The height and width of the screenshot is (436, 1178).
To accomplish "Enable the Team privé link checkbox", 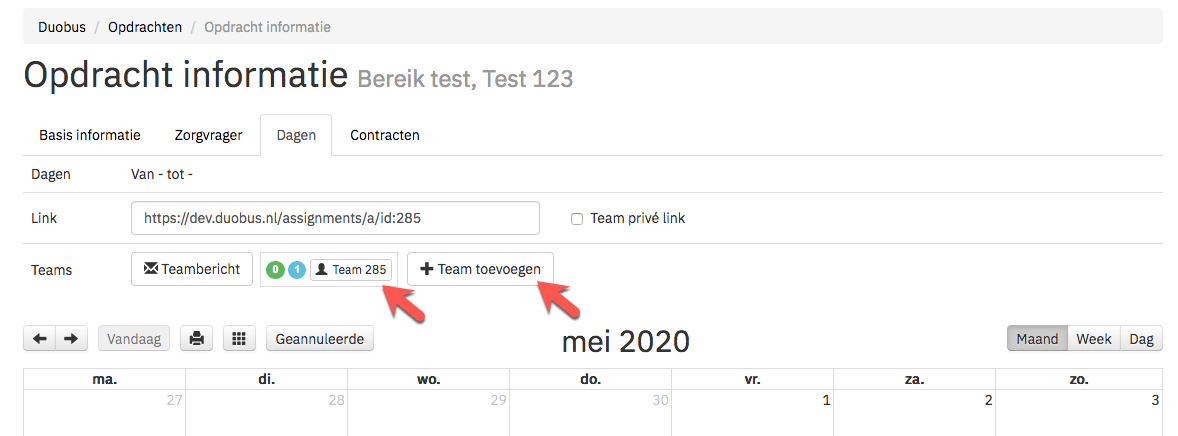I will coord(577,219).
